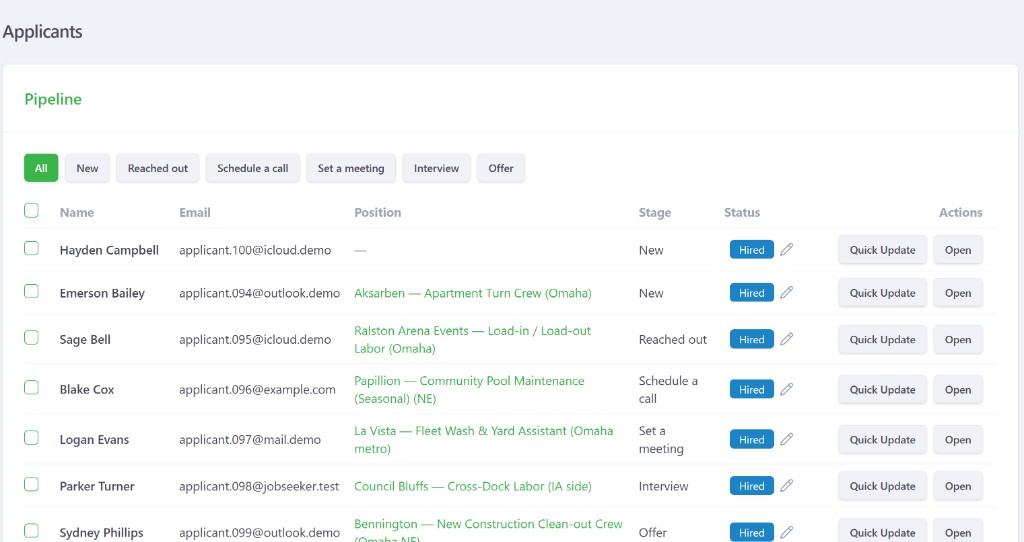Screen dimensions: 1024x542
Task: Quick Update Hayden Campbell
Action: click(x=882, y=250)
